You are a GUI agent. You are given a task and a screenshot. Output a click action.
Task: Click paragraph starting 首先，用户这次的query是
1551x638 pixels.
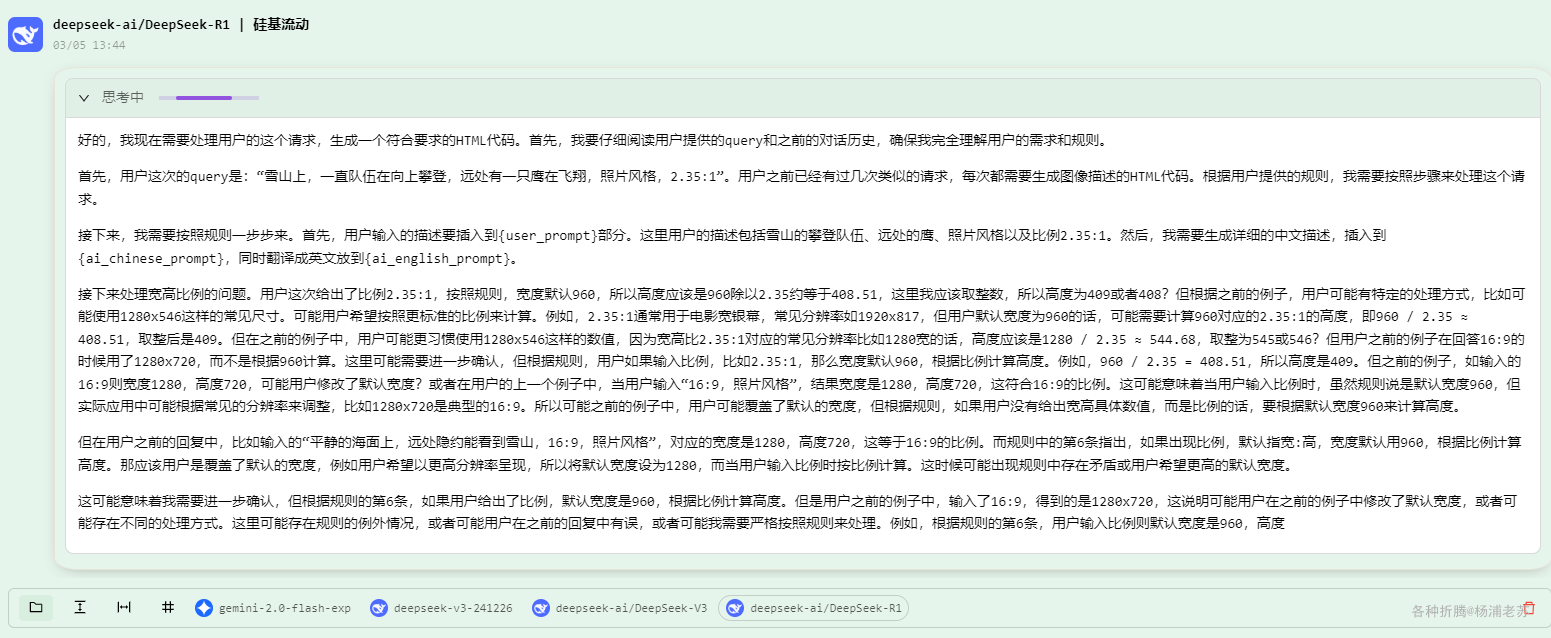pyautogui.click(x=802, y=188)
